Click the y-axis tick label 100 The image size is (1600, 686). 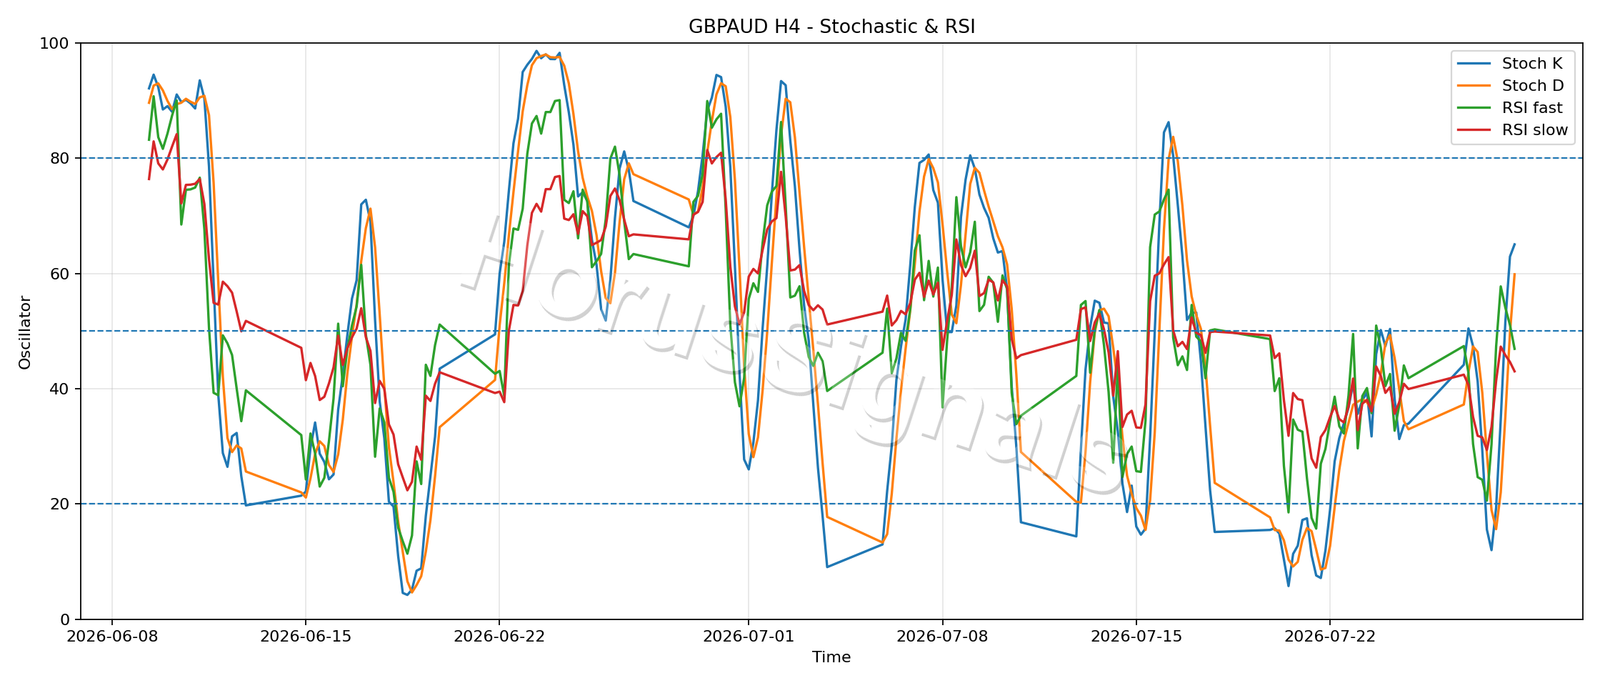click(x=54, y=44)
